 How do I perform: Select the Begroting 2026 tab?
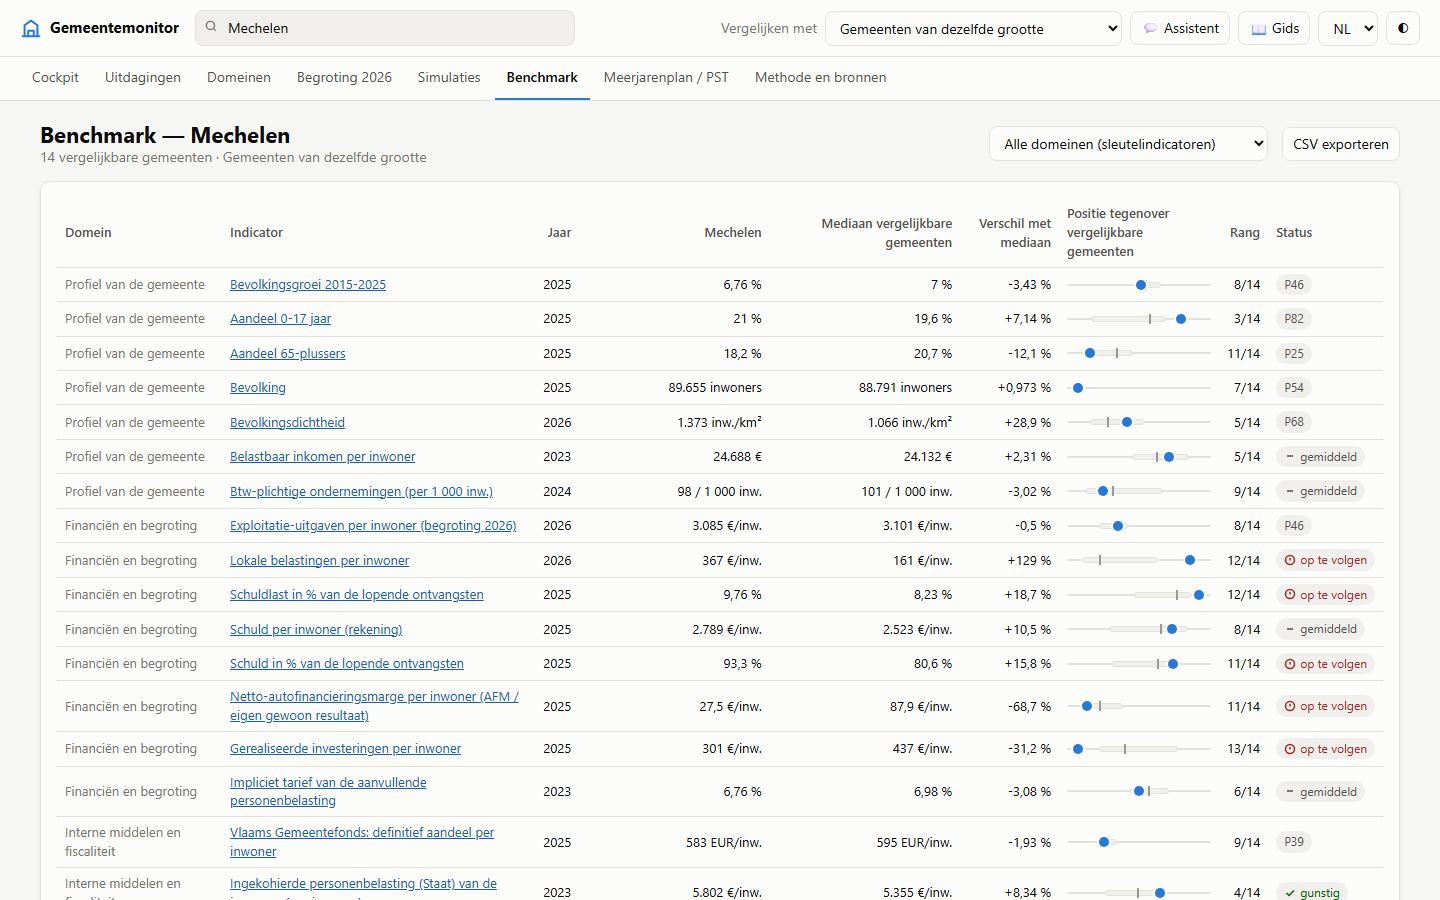(x=344, y=77)
